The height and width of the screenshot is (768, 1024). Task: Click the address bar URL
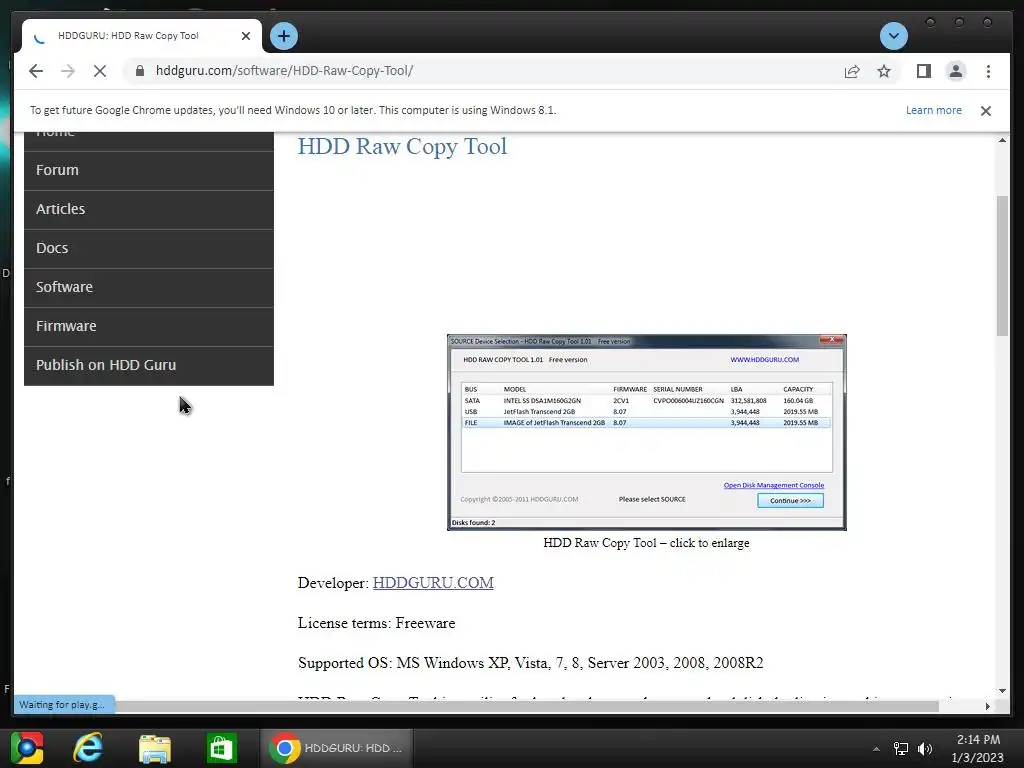pos(284,71)
